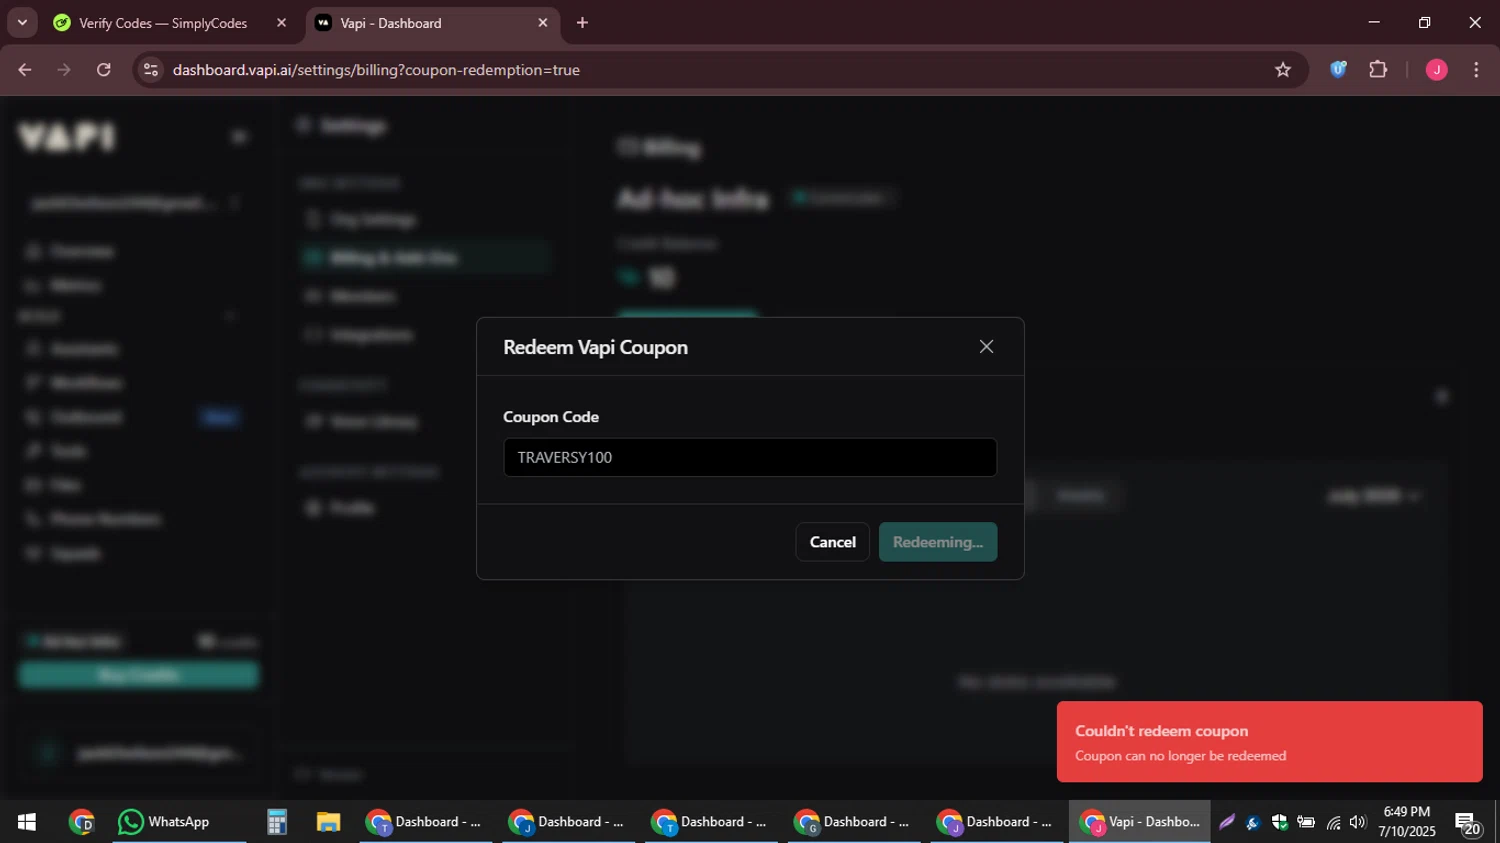Reload the current page
Viewport: 1500px width, 843px height.
(x=104, y=70)
